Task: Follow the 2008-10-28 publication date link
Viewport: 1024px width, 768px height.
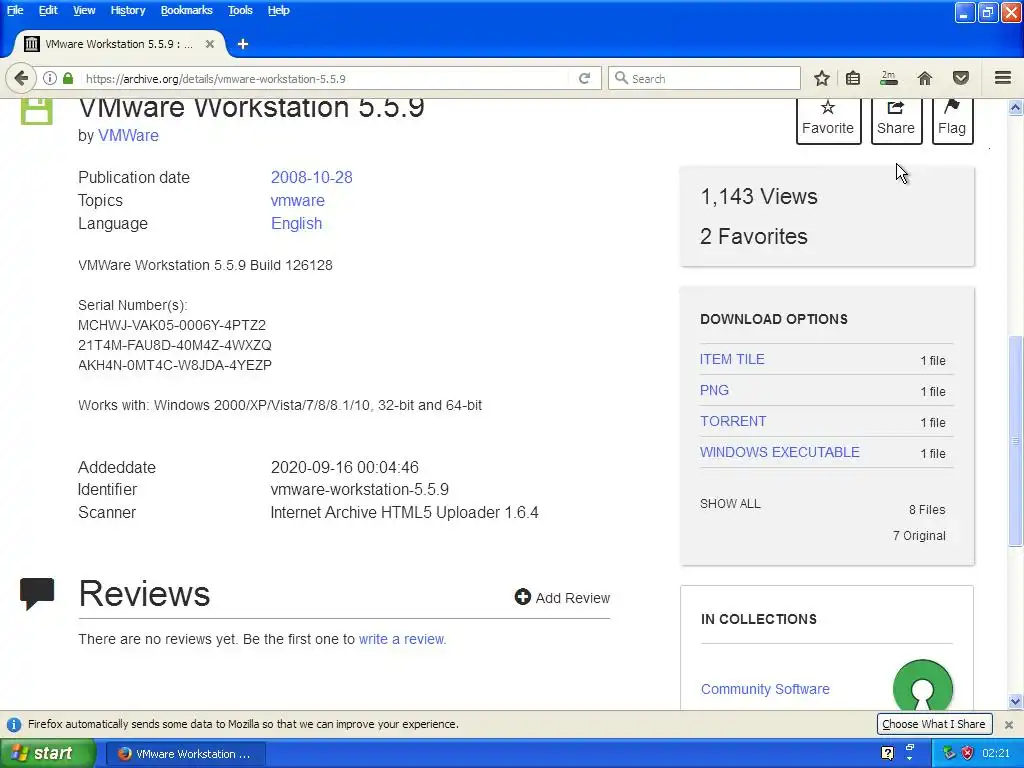Action: (312, 178)
